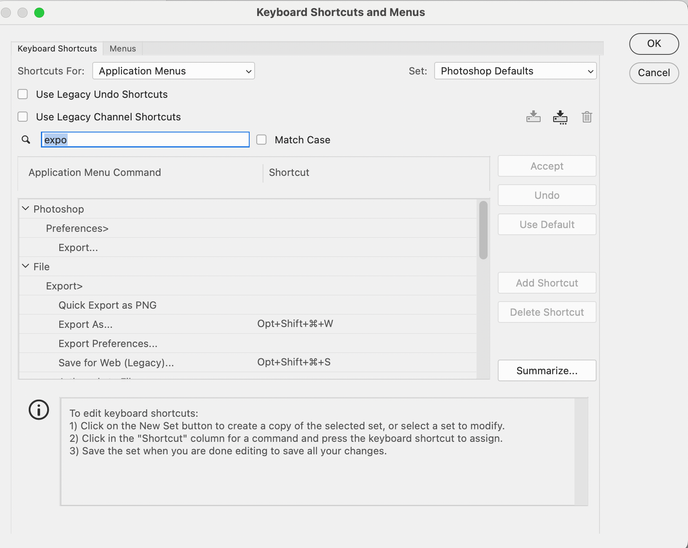Select the Keyboard Shortcuts tab

[57, 48]
